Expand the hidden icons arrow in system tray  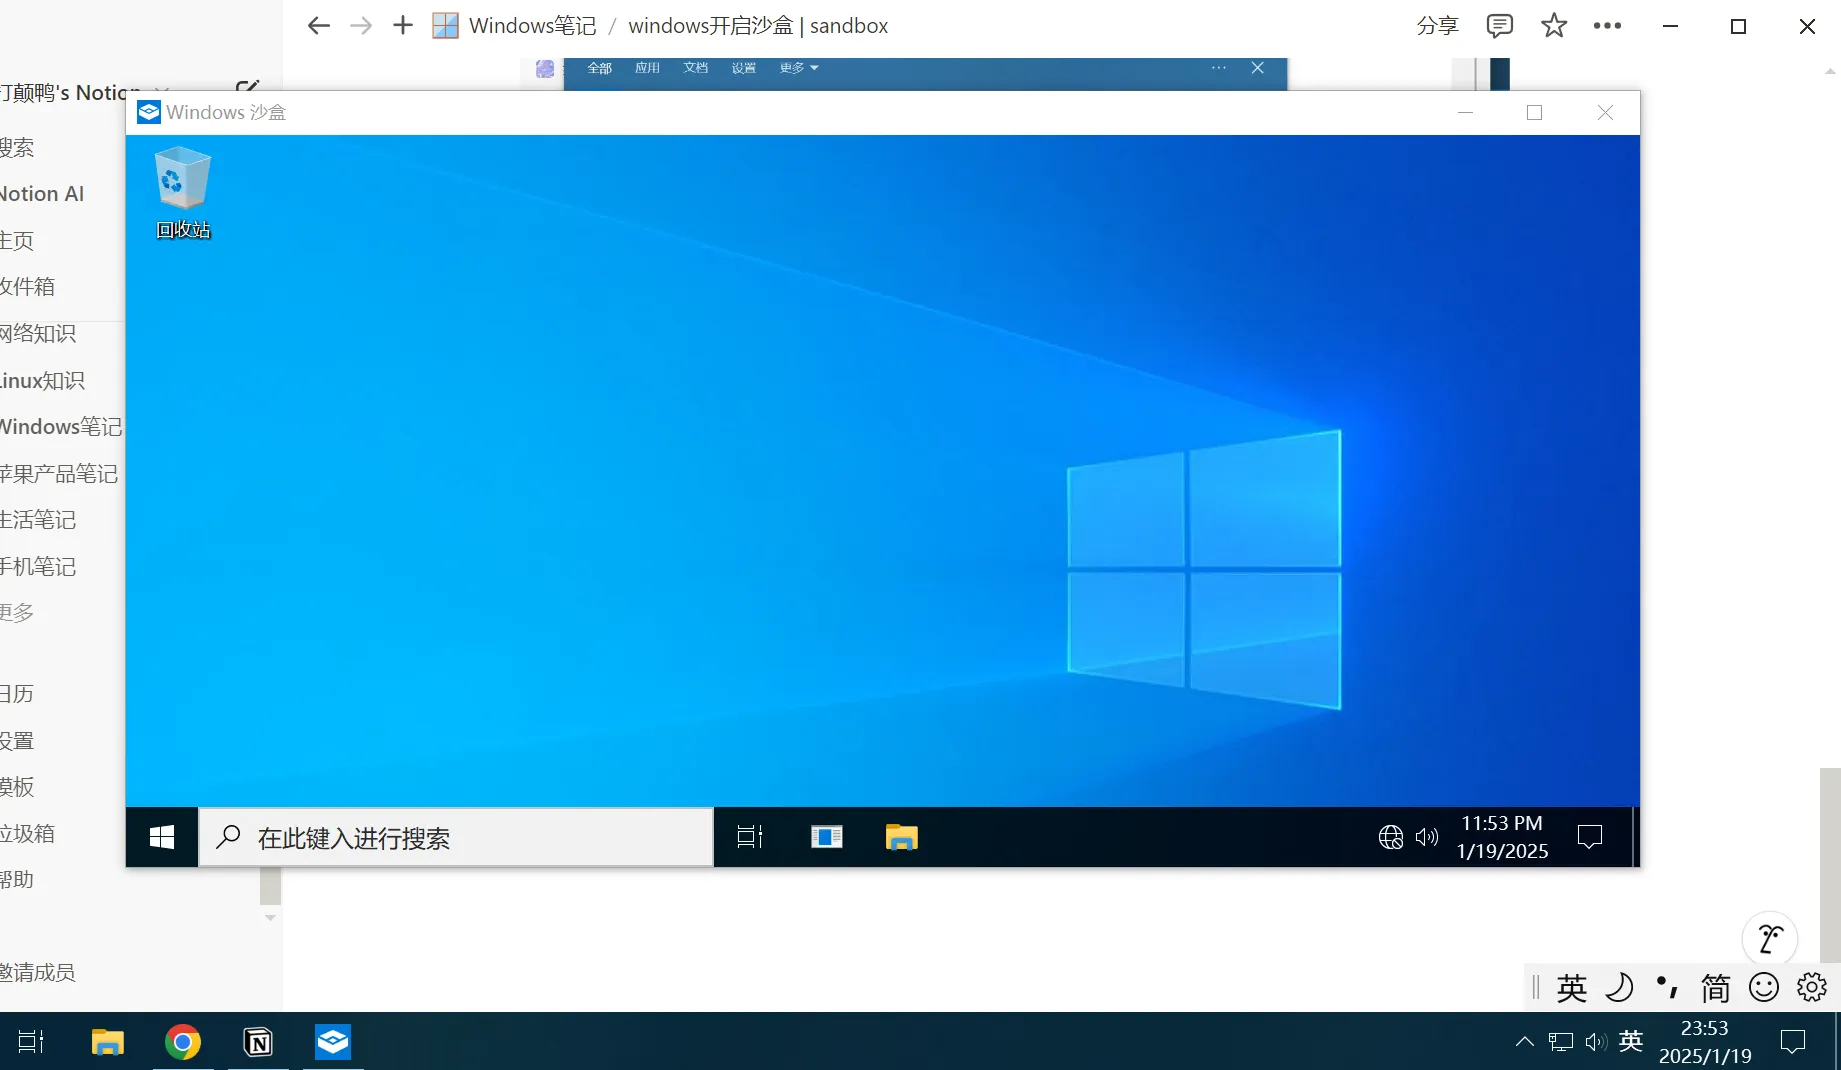pos(1524,1042)
